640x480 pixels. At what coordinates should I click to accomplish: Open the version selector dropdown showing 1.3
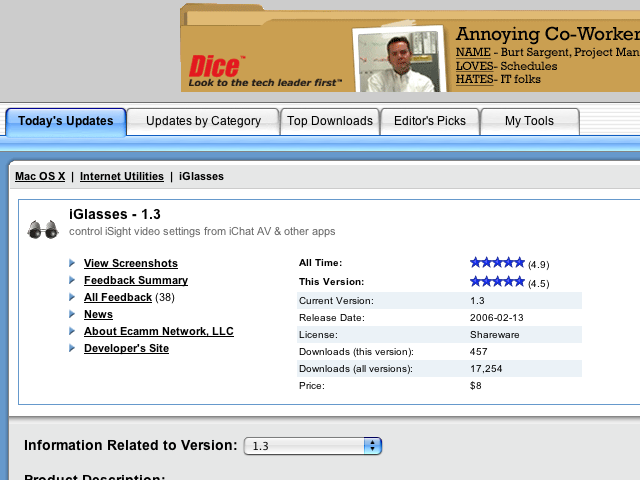(x=313, y=446)
